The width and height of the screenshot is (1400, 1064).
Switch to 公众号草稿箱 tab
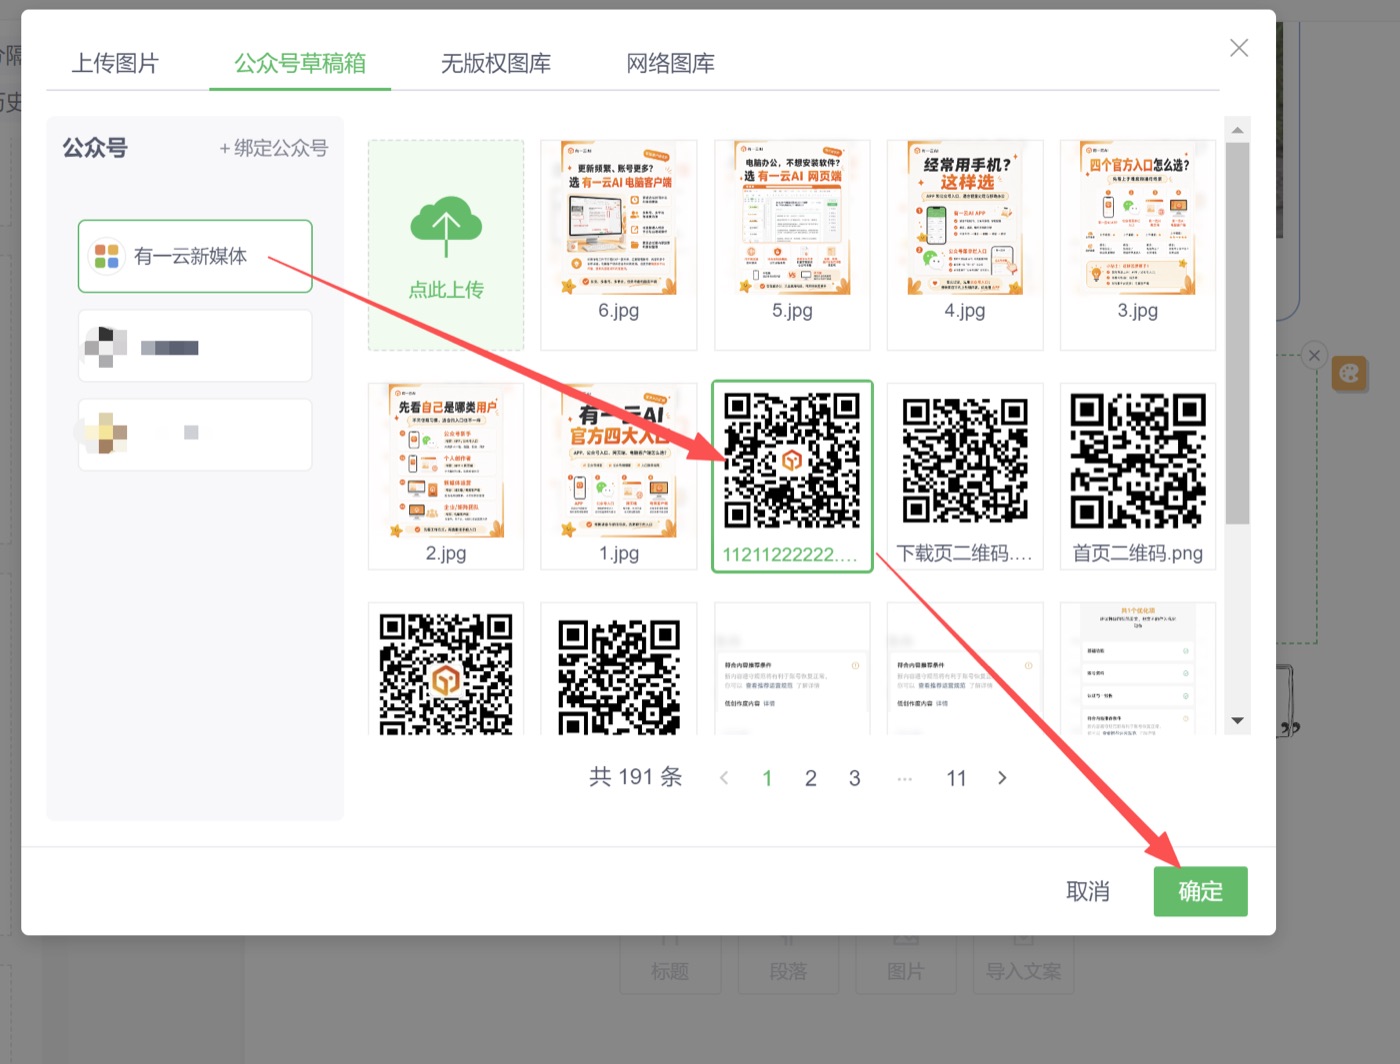coord(300,63)
